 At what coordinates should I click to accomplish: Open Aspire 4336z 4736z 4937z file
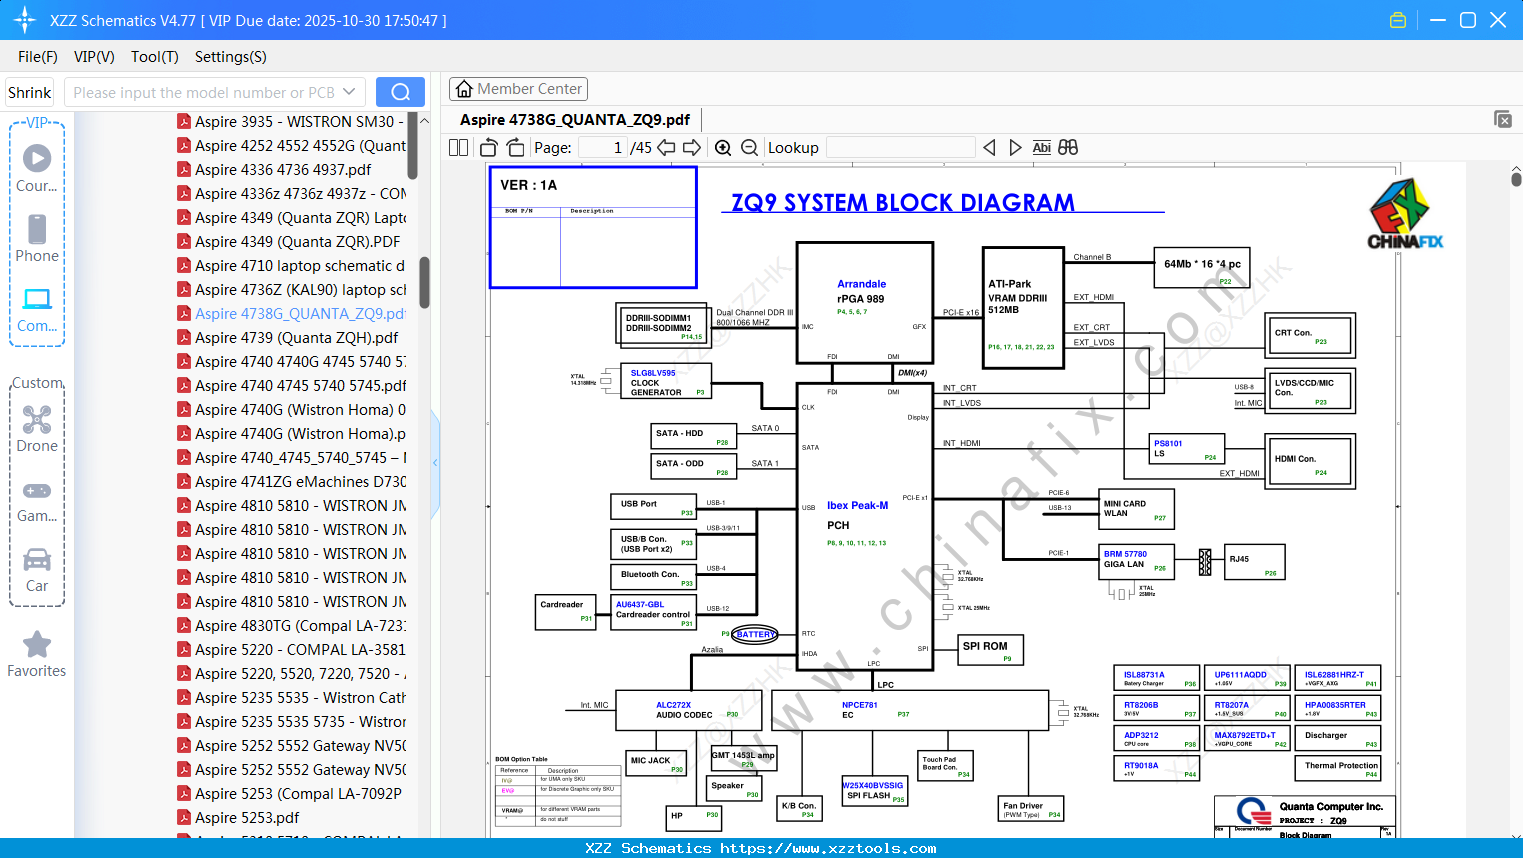tap(300, 193)
